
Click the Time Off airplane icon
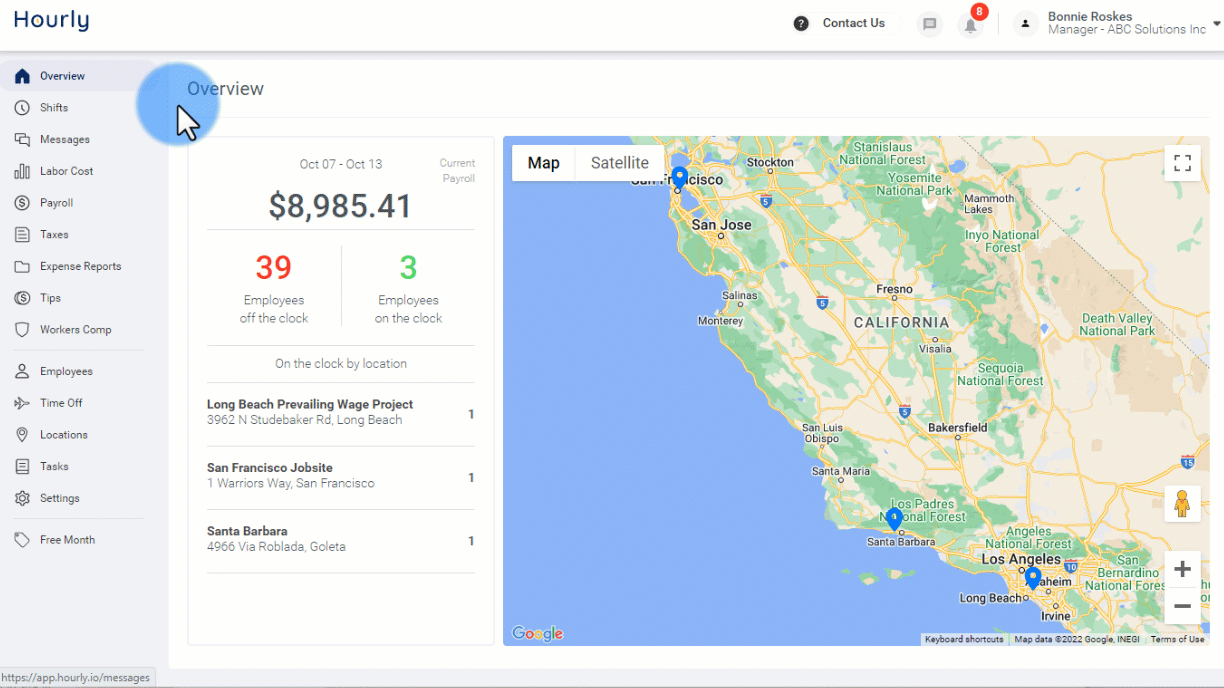click(22, 403)
